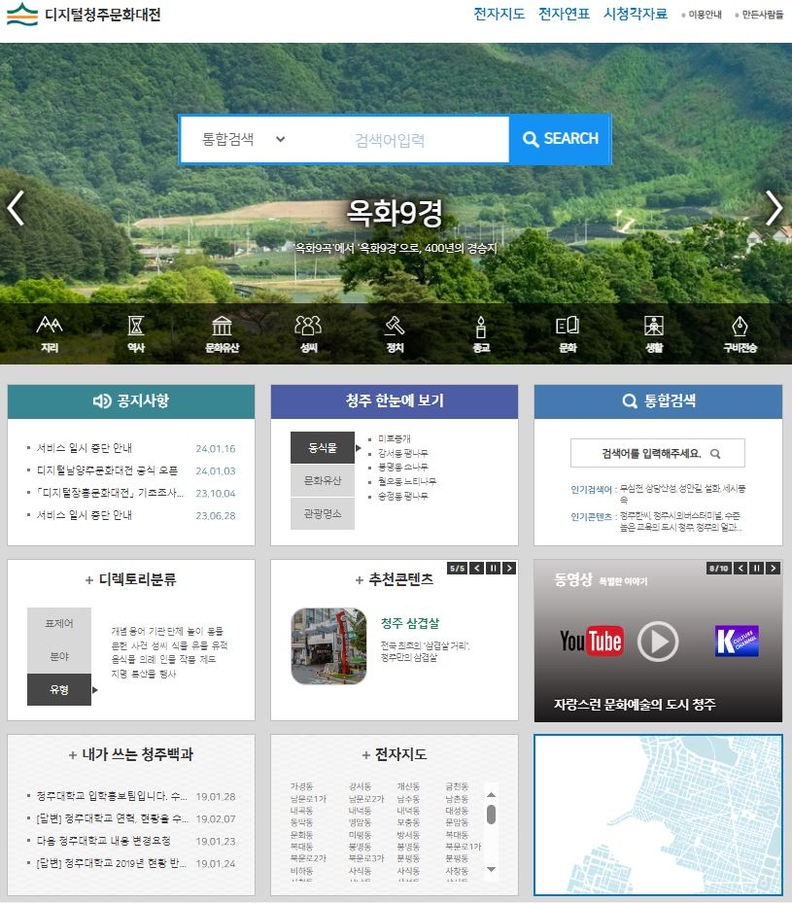This screenshot has width=792, height=903.
Task: Click the 전자지도 district list scrollbar
Action: [491, 815]
